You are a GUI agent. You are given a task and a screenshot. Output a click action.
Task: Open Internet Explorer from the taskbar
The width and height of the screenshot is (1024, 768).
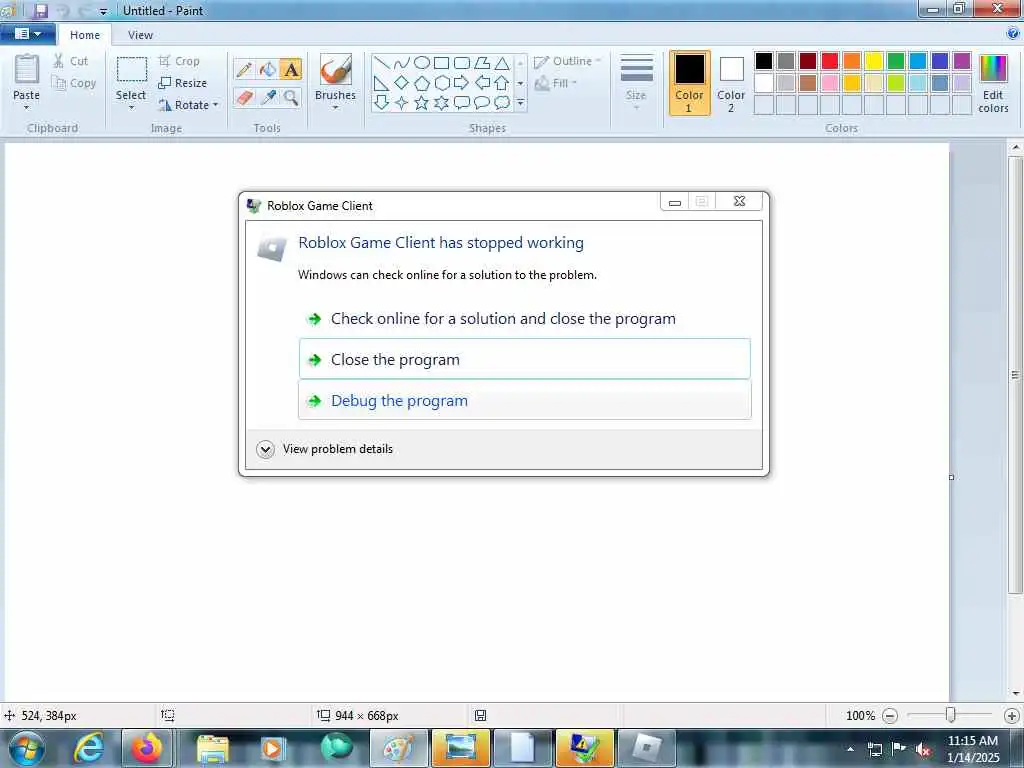click(88, 748)
